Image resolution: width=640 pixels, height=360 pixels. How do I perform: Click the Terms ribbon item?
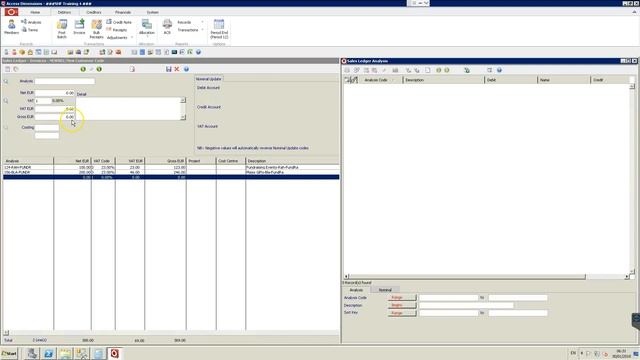[30, 30]
